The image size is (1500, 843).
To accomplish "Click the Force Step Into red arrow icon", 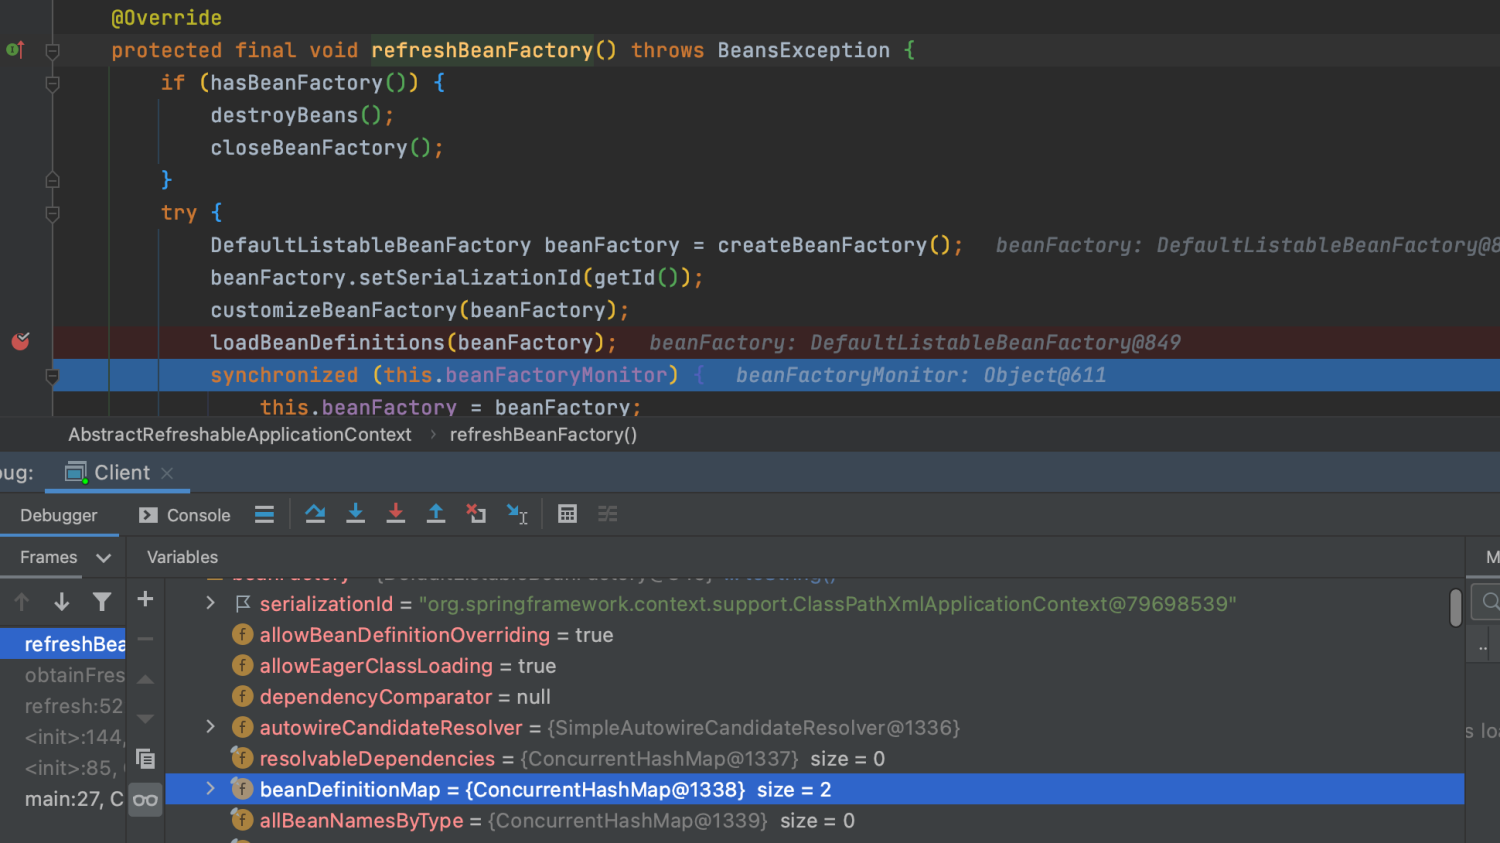I will pyautogui.click(x=396, y=514).
